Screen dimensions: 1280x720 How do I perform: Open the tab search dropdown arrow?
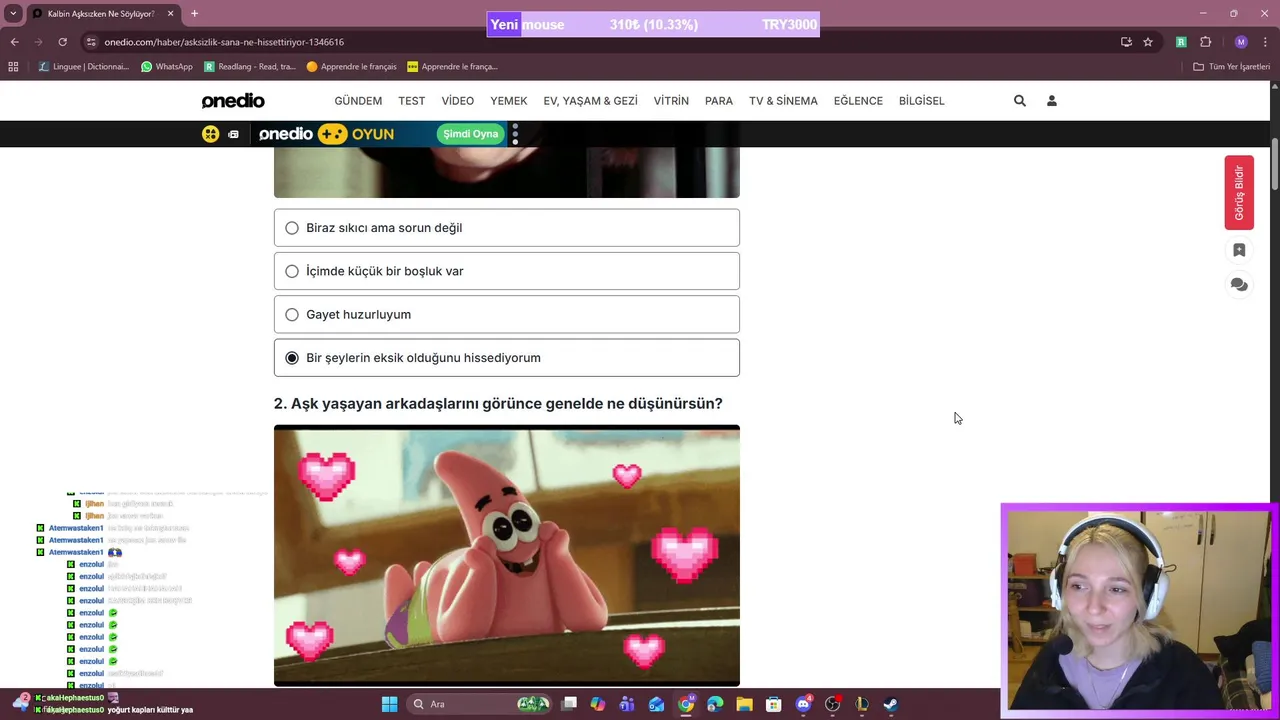[x=13, y=14]
